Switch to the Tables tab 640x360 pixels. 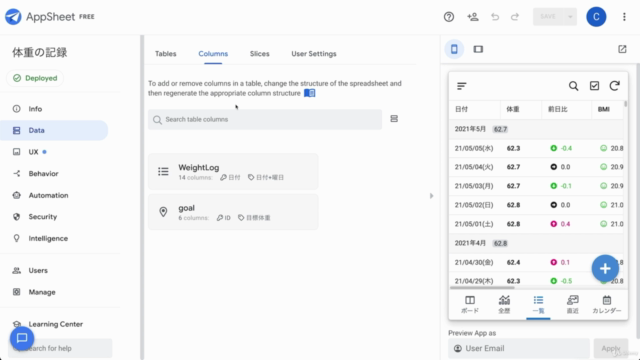coord(165,54)
